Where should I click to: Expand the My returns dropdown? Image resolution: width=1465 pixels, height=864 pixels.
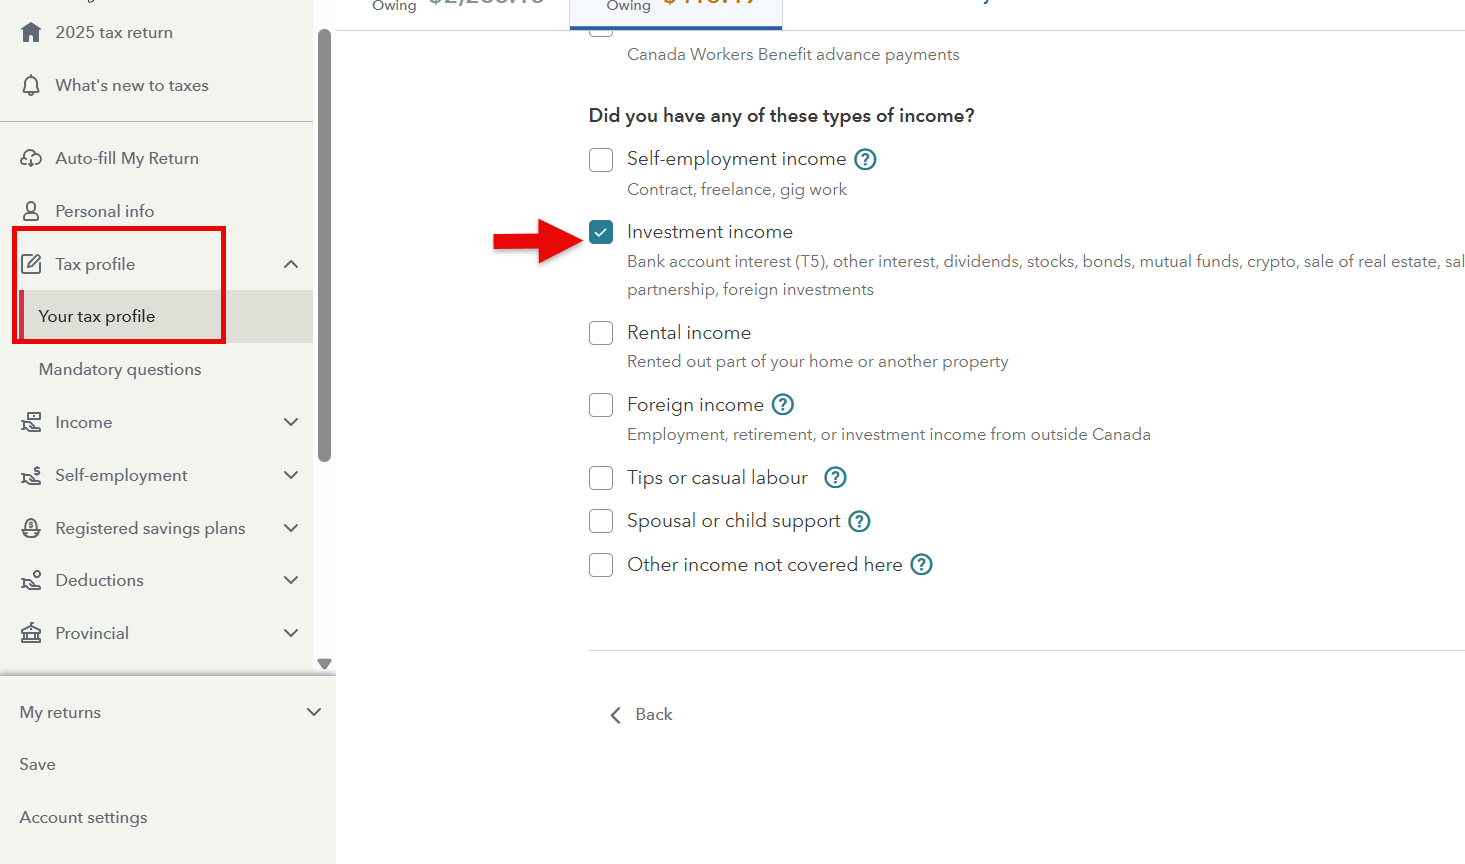[x=314, y=712]
